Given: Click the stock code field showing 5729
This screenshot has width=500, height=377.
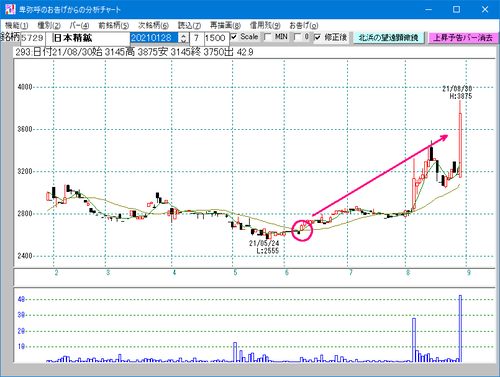Looking at the screenshot, I should pyautogui.click(x=32, y=38).
